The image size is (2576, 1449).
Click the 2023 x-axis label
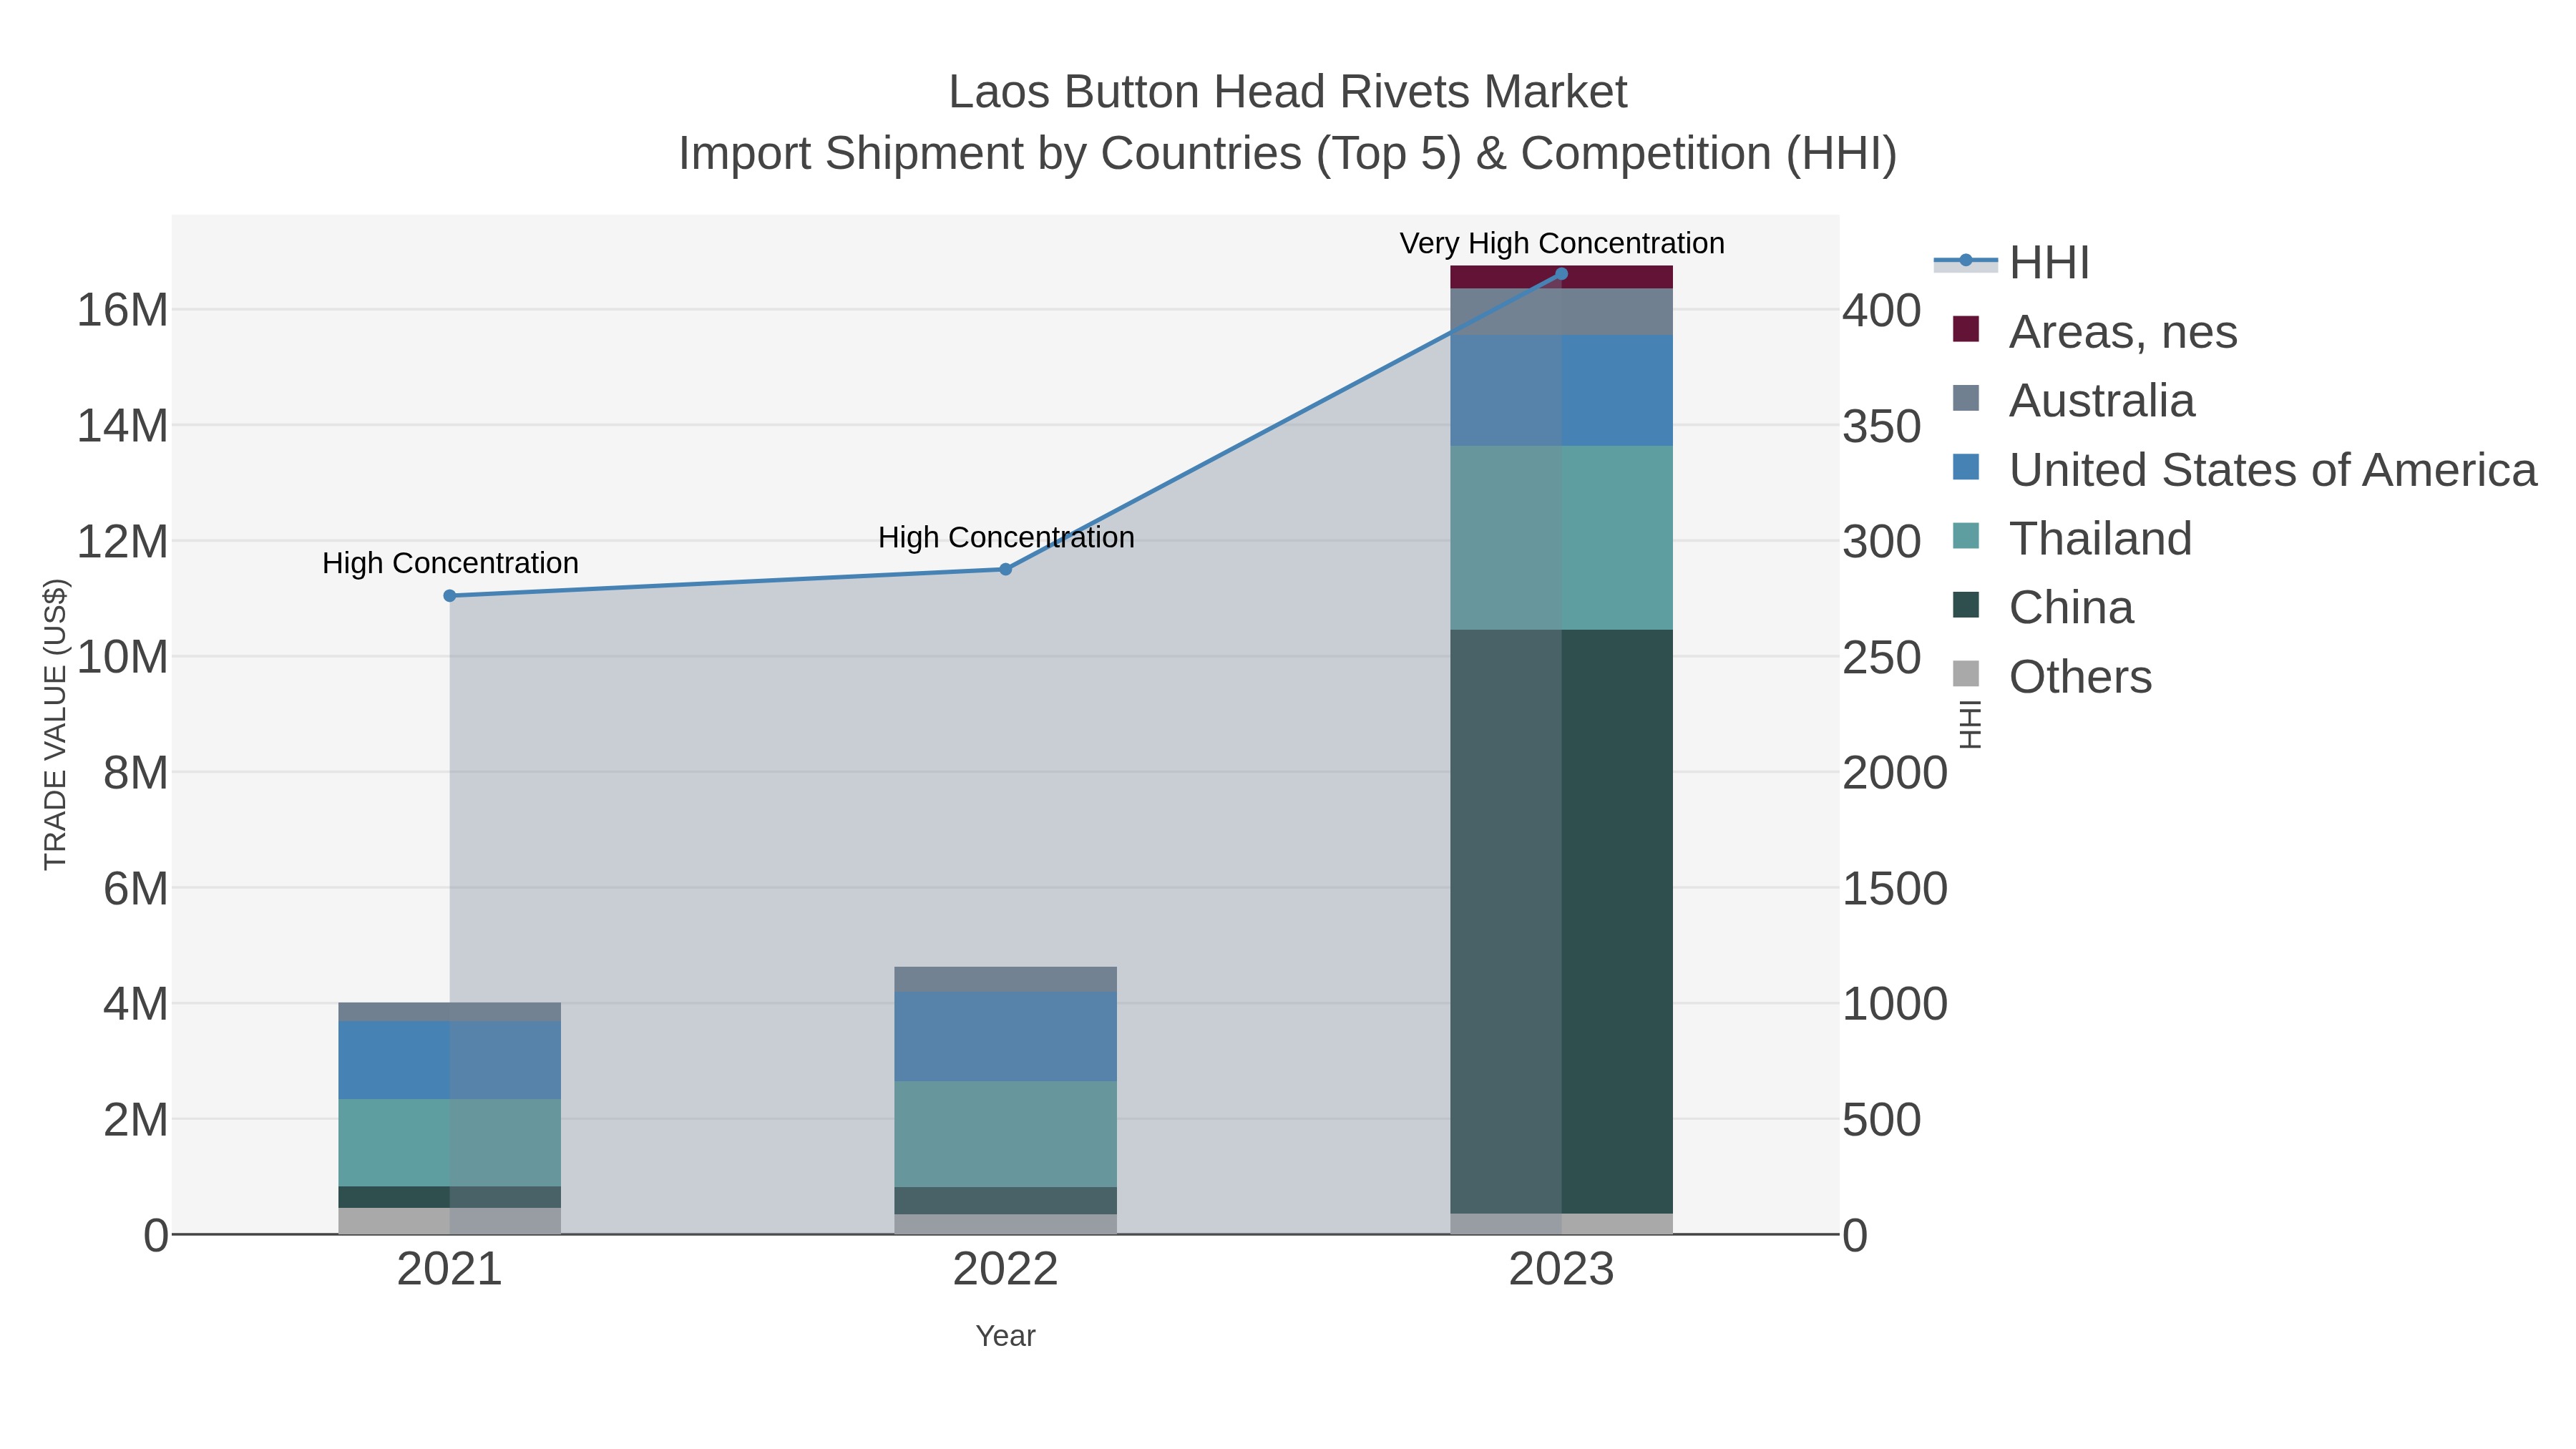pos(1562,1270)
